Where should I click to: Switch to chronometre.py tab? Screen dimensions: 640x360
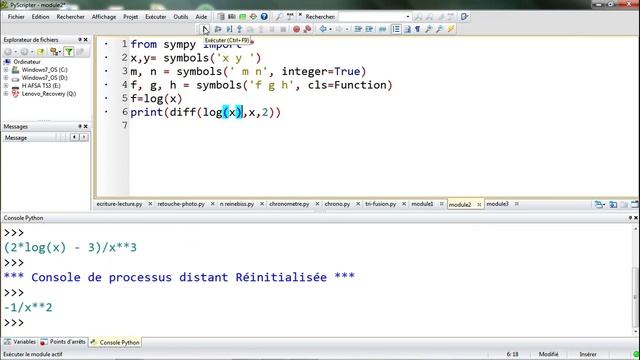[289, 204]
